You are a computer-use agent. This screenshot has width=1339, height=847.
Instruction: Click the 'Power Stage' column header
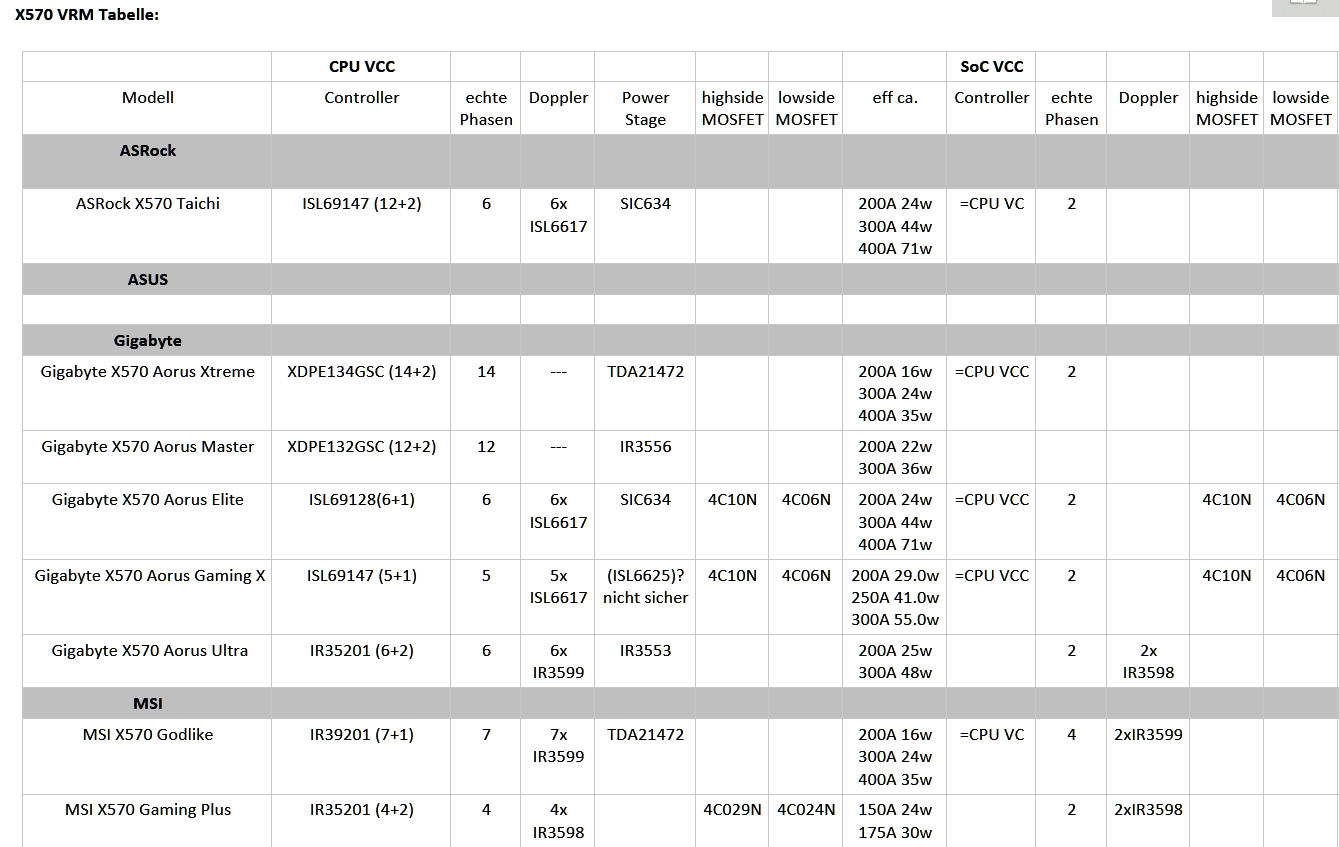645,109
